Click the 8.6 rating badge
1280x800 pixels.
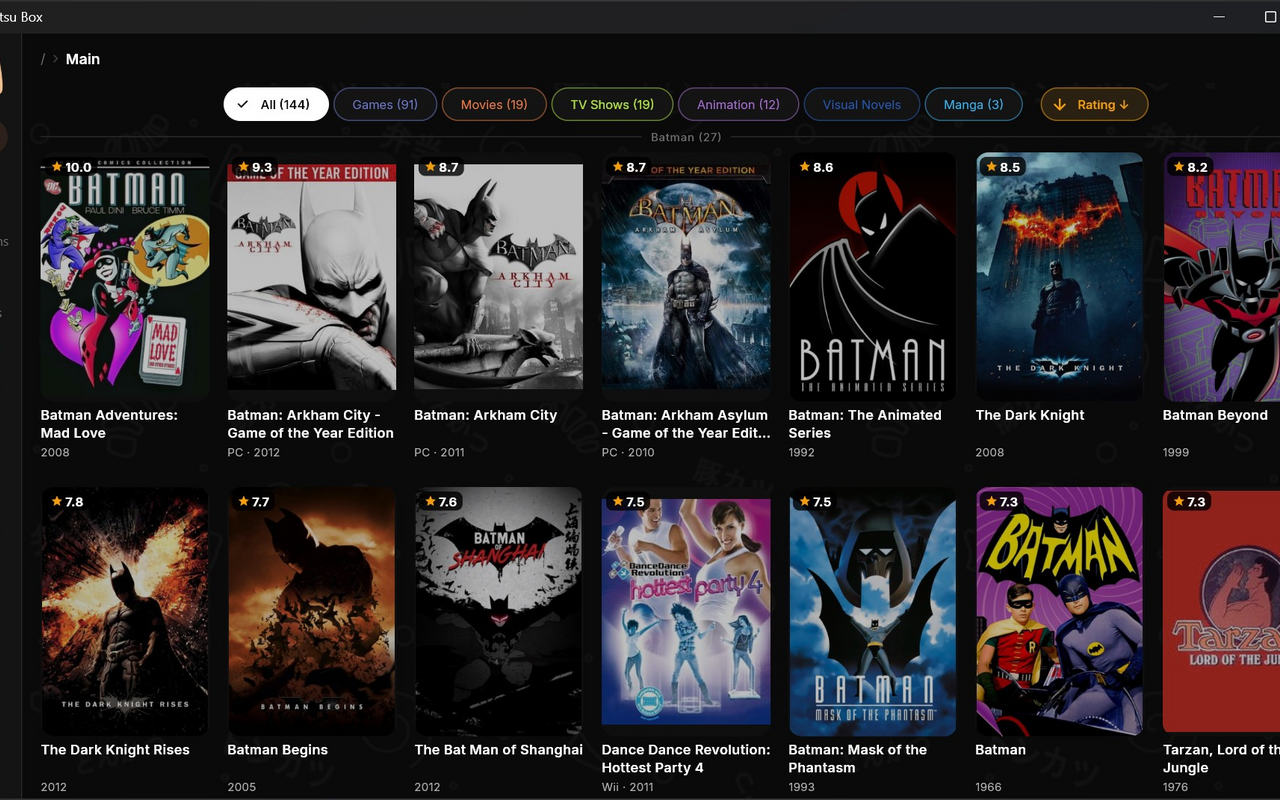point(816,167)
